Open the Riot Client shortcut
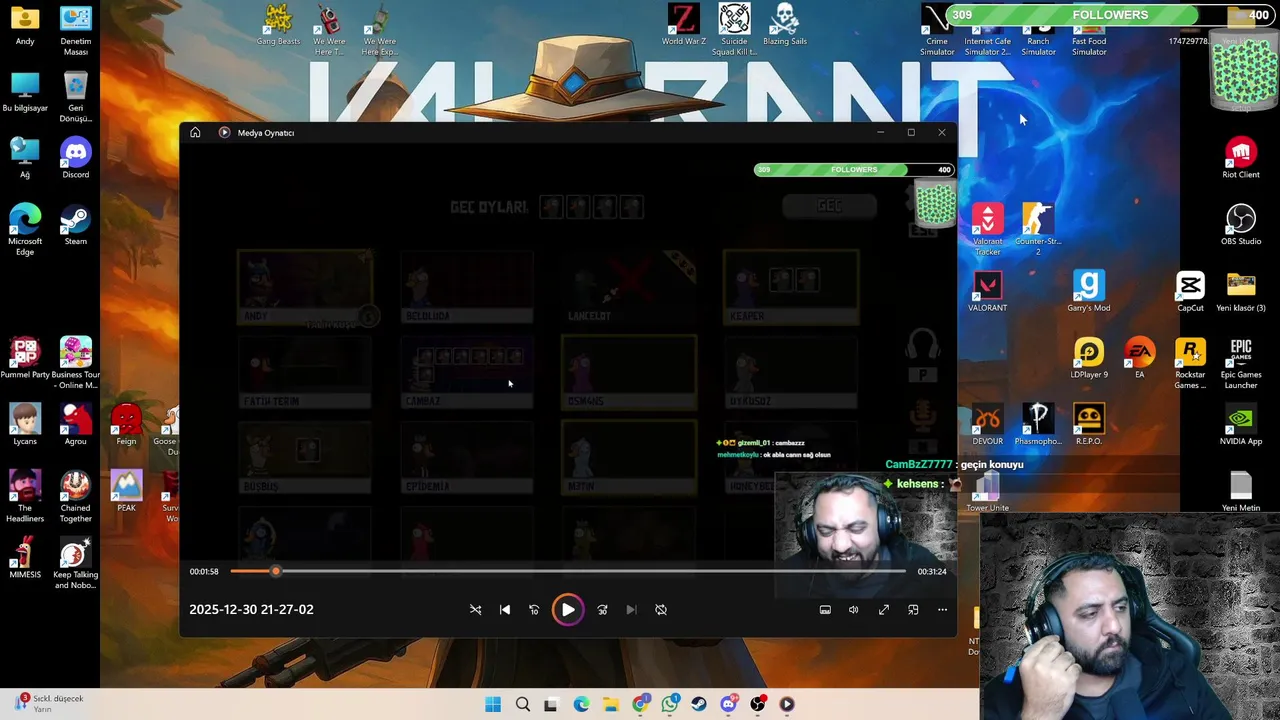This screenshot has height=720, width=1280. click(x=1241, y=159)
